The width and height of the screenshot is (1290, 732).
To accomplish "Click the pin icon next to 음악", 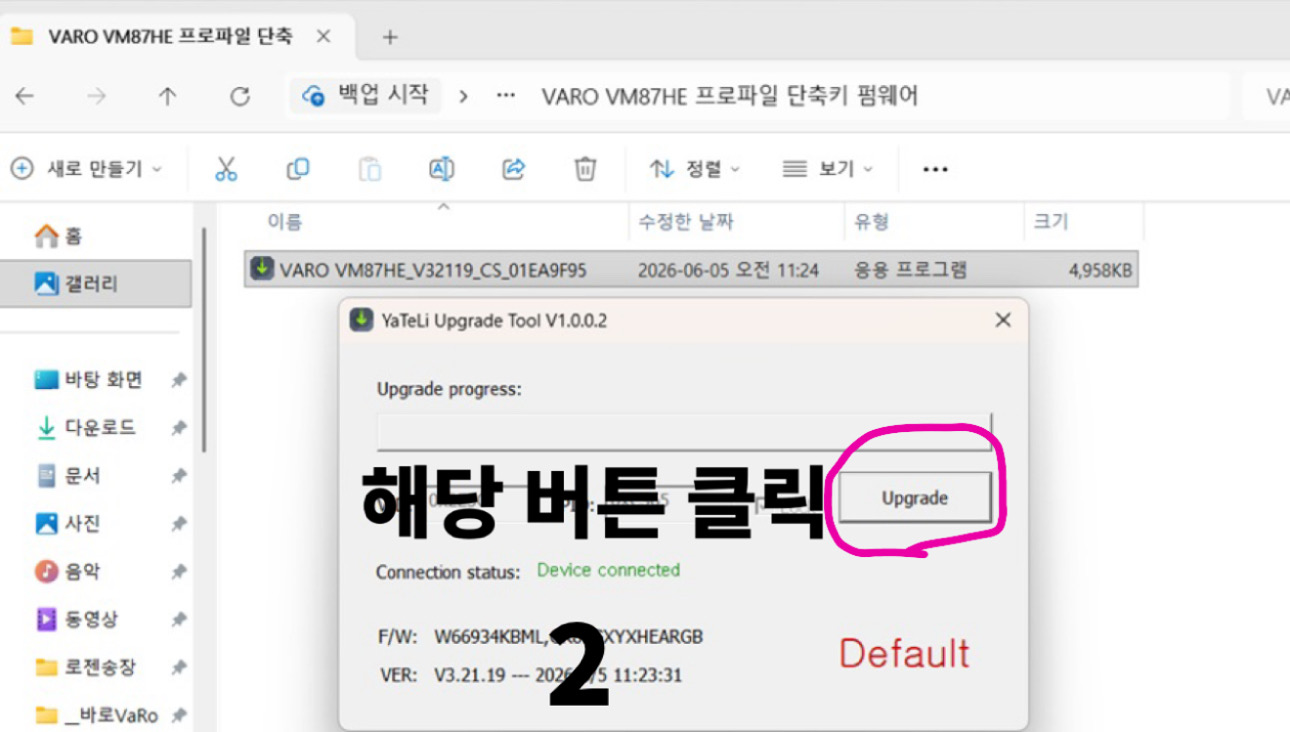I will coord(179,572).
